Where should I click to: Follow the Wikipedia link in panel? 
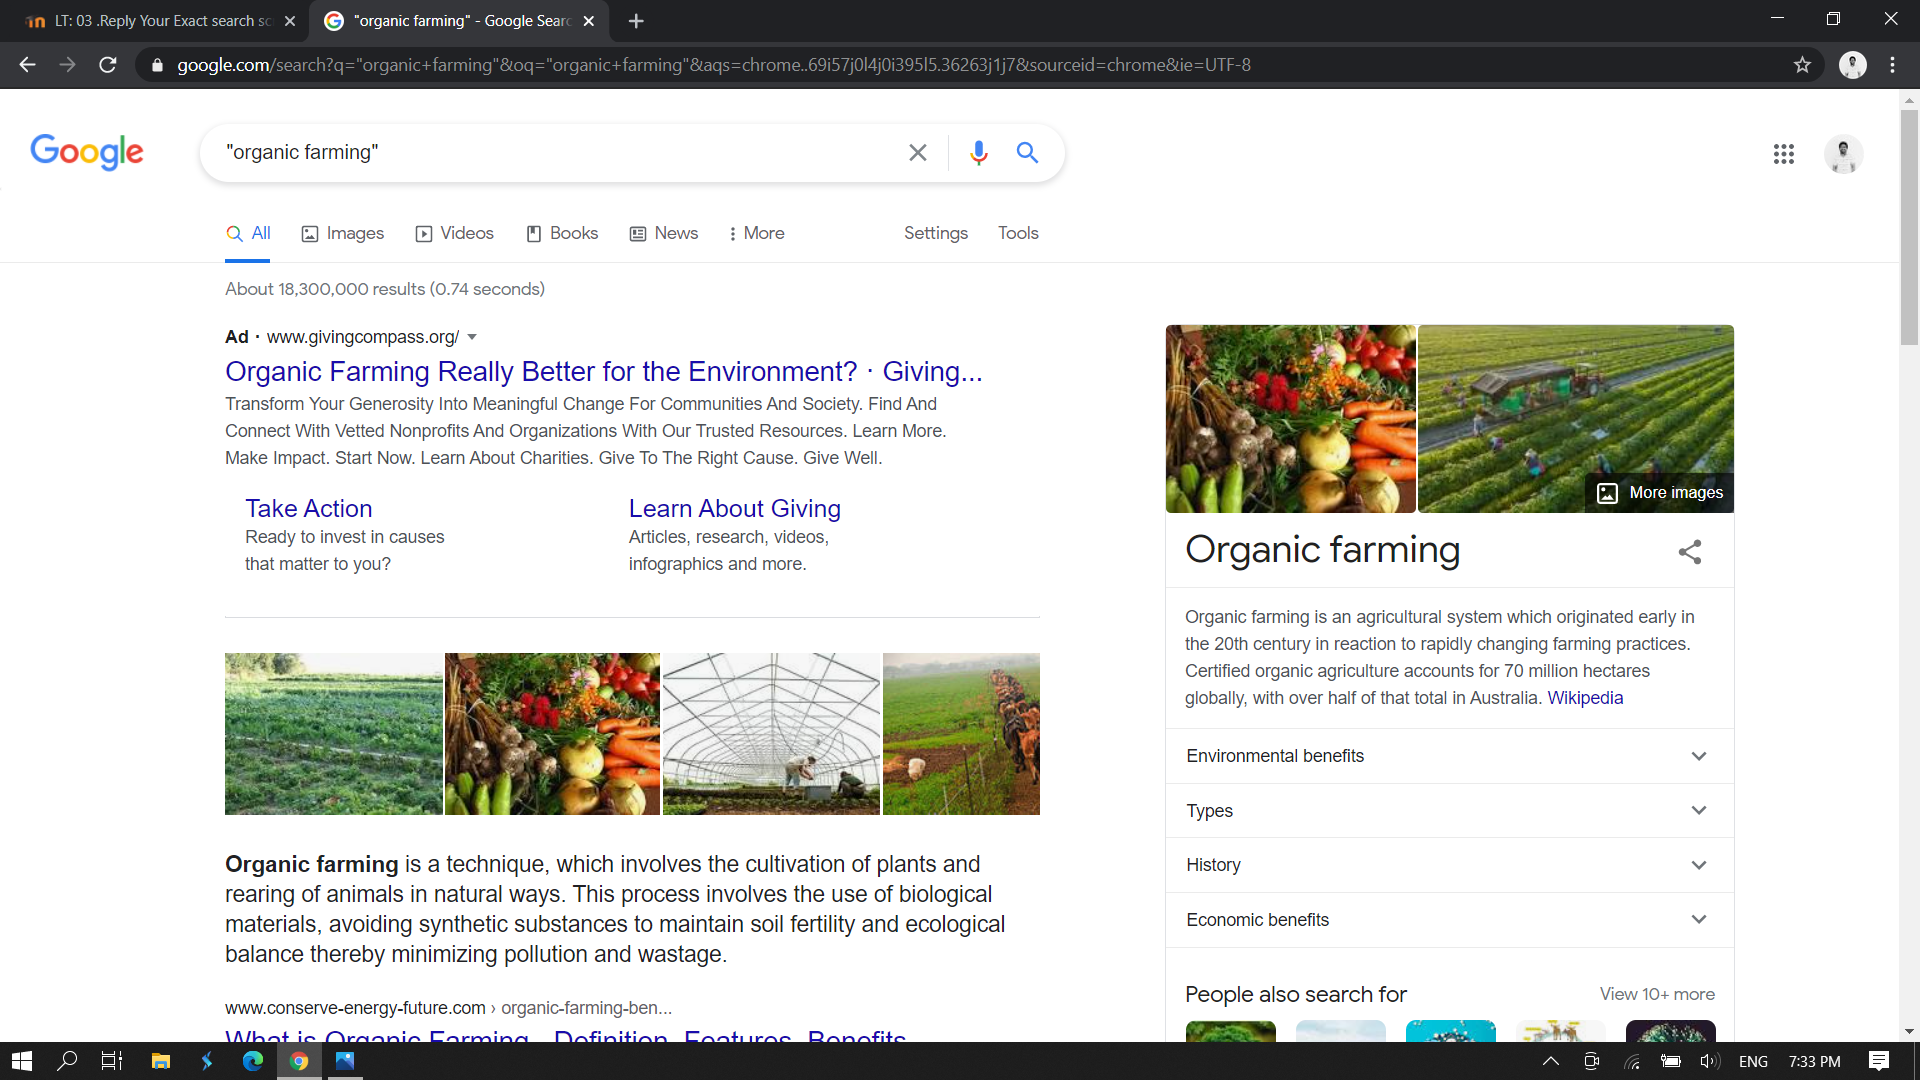pos(1585,698)
